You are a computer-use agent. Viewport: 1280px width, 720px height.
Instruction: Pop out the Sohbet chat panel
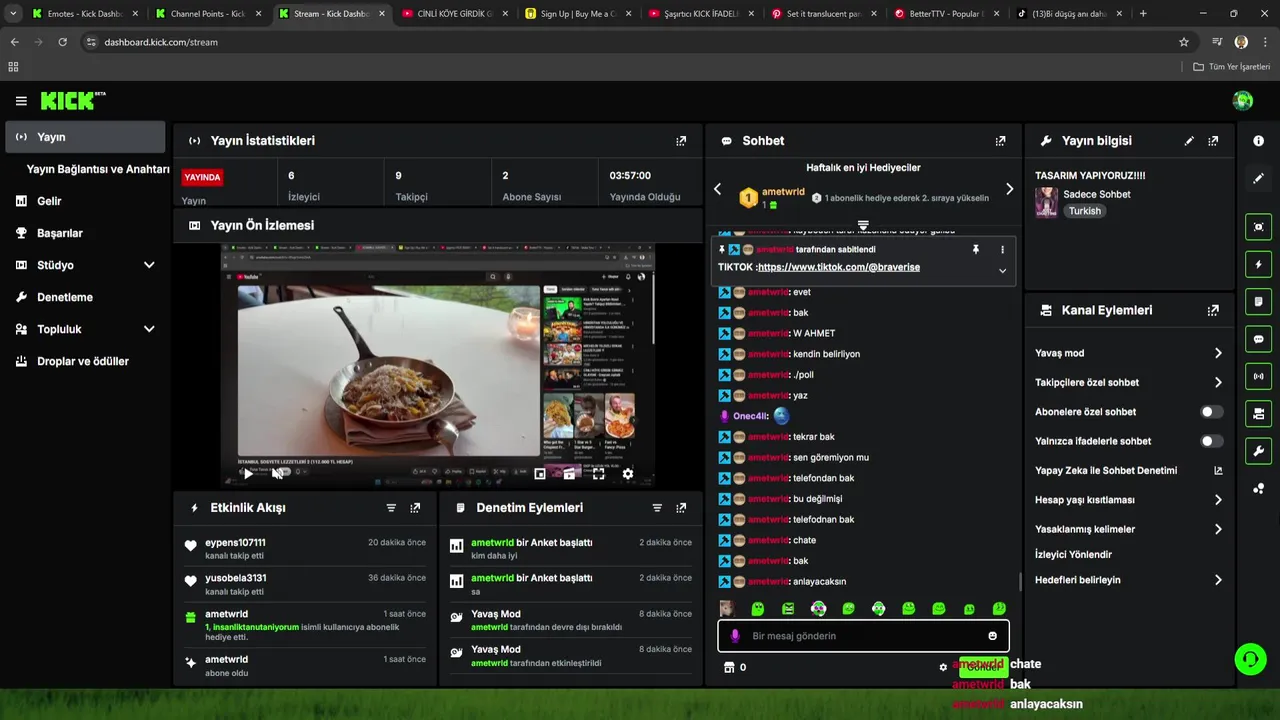point(1000,141)
